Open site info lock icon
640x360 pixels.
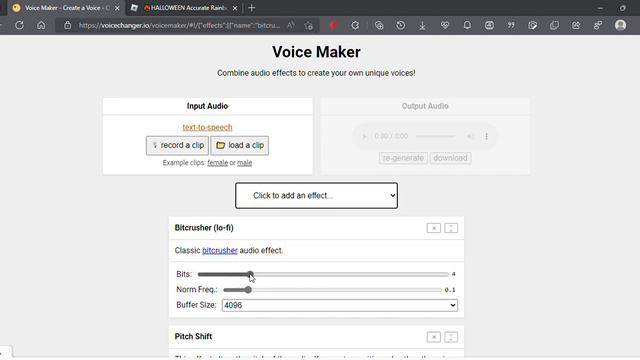click(67, 25)
